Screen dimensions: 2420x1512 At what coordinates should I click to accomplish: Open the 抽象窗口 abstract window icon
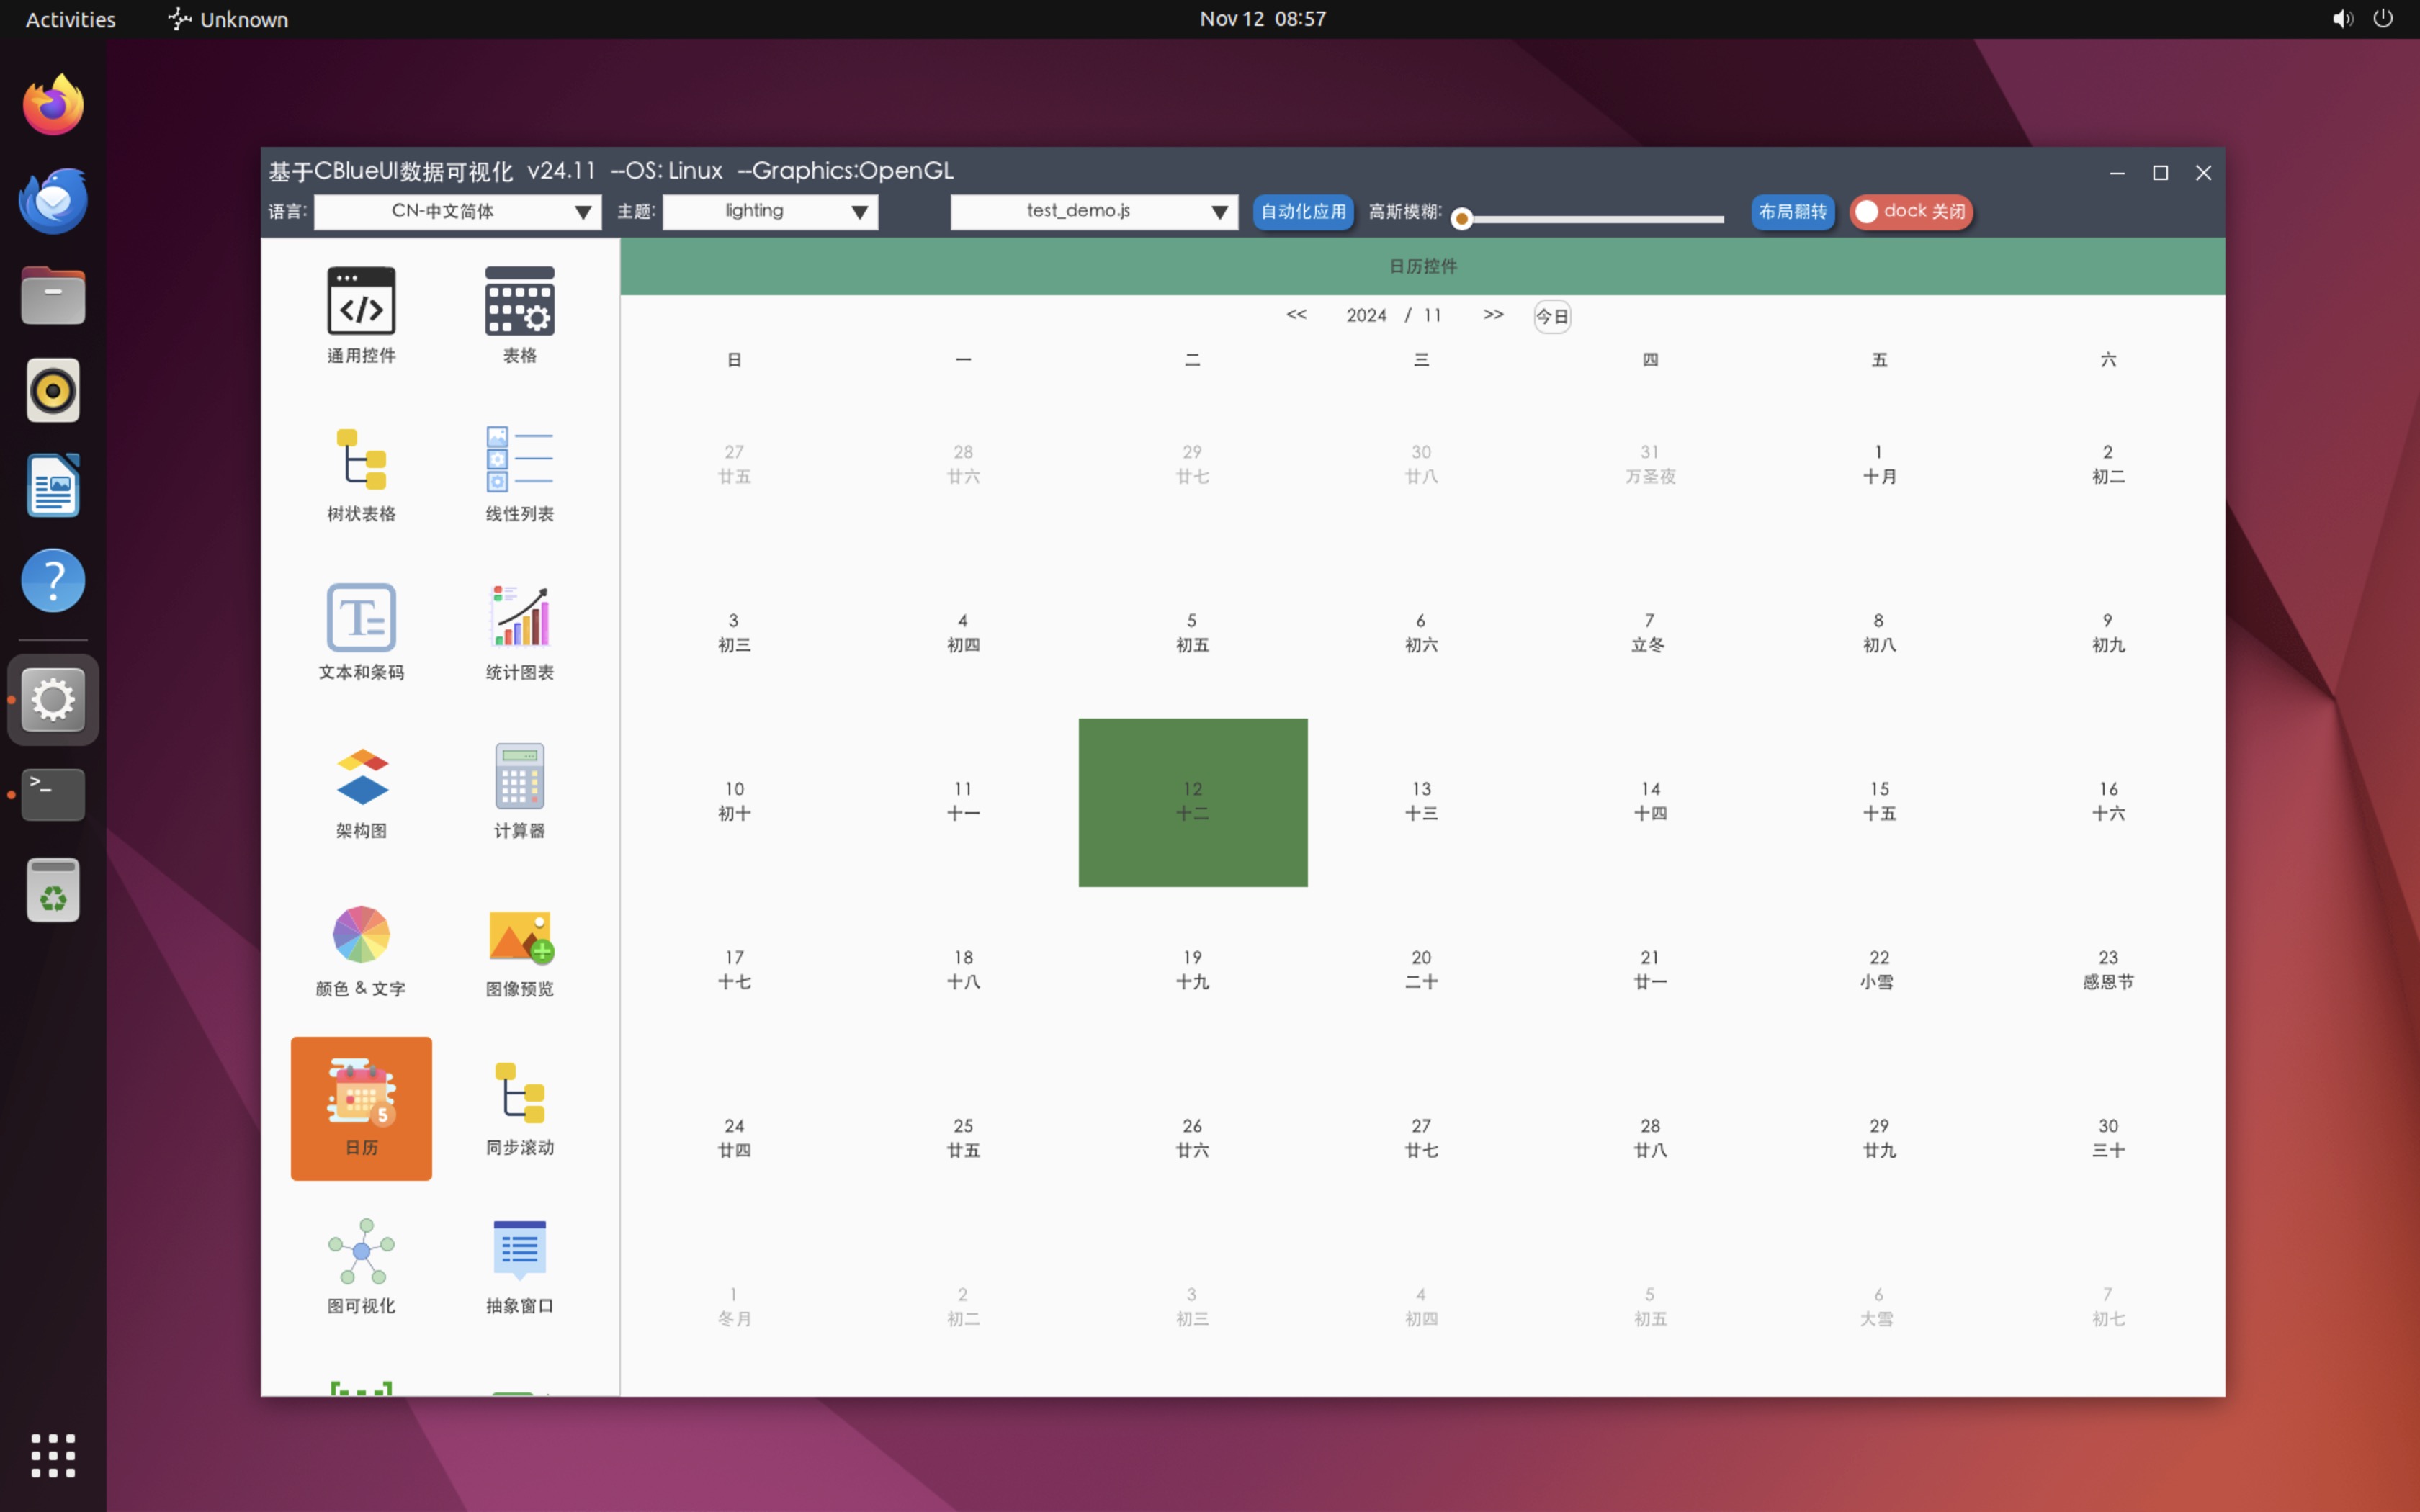(519, 1267)
